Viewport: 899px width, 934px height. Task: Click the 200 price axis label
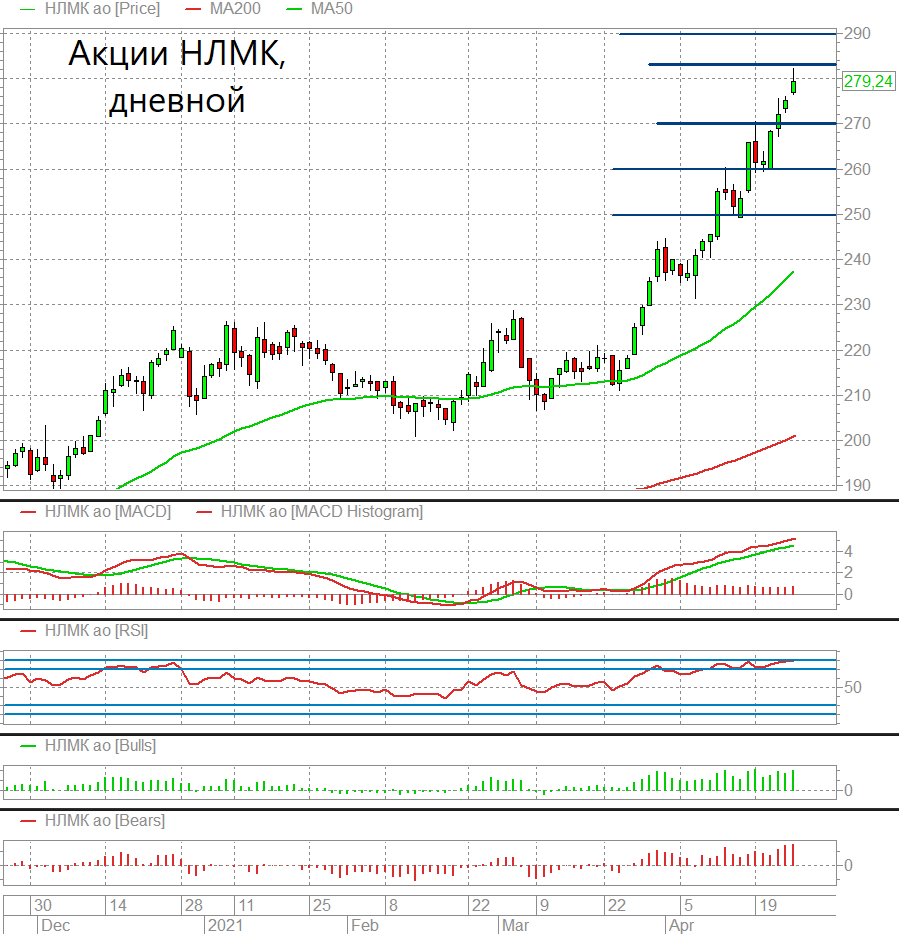(857, 440)
